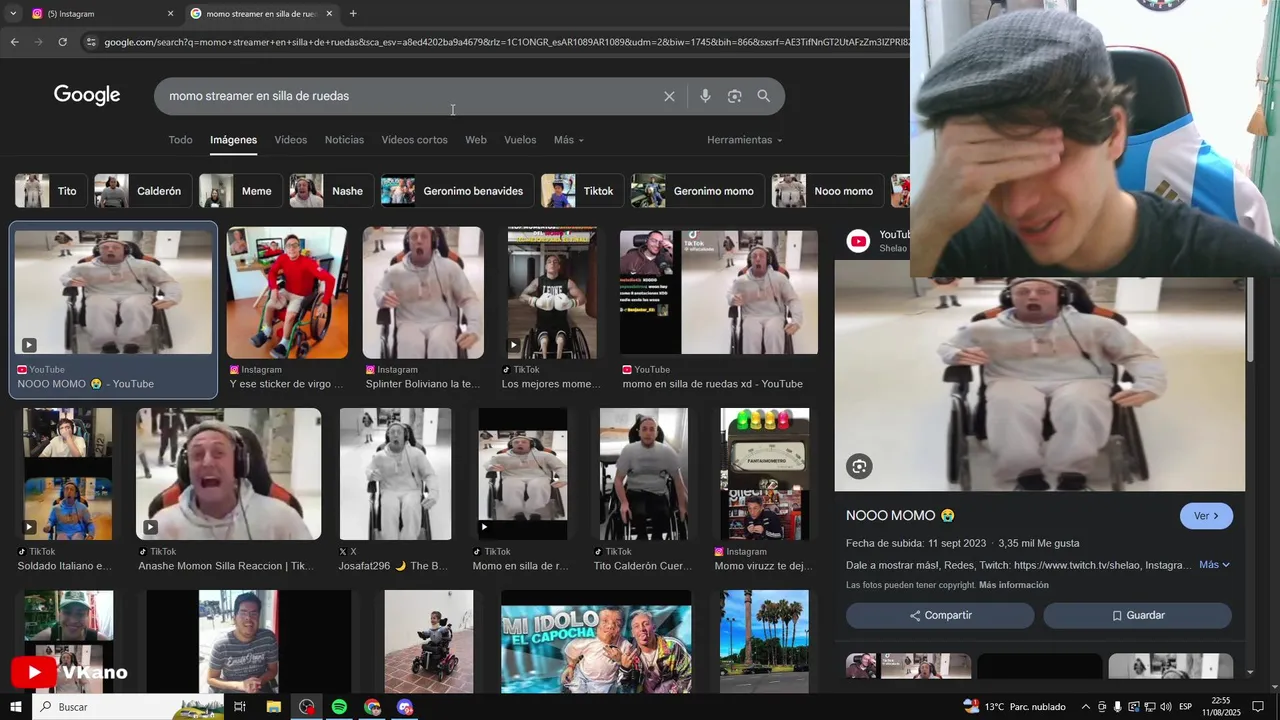
Task: Open Splinter Boliviano Instagram image
Action: click(423, 292)
